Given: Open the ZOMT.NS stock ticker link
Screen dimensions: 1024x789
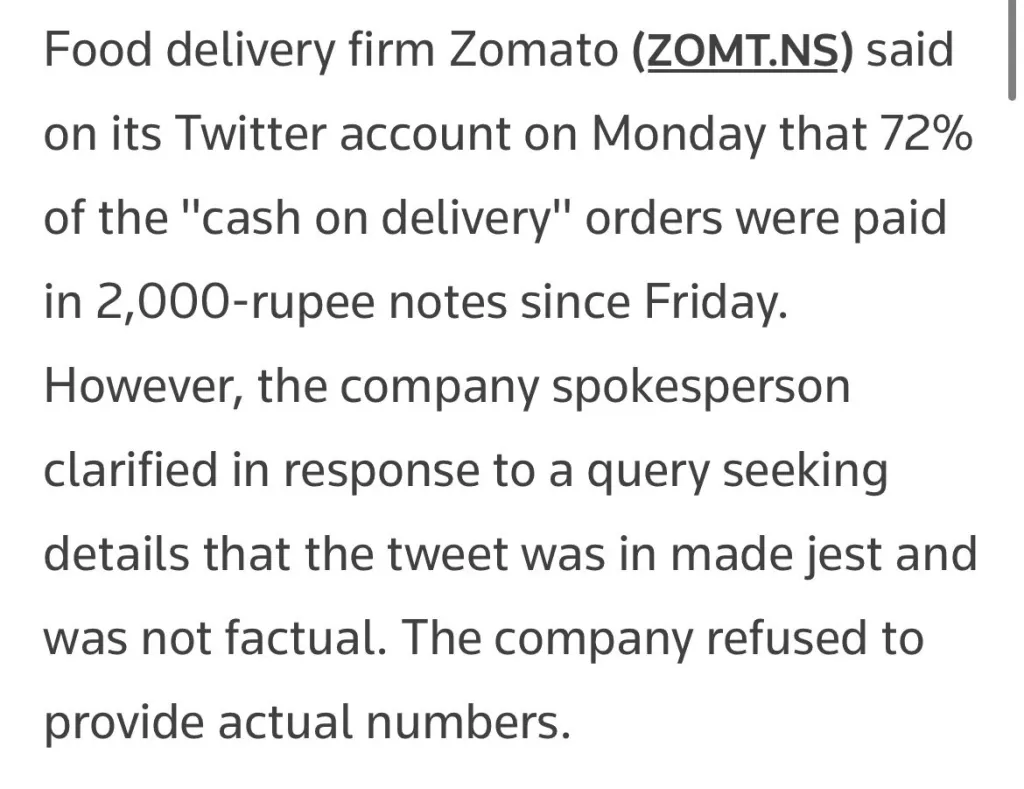Looking at the screenshot, I should (x=744, y=51).
